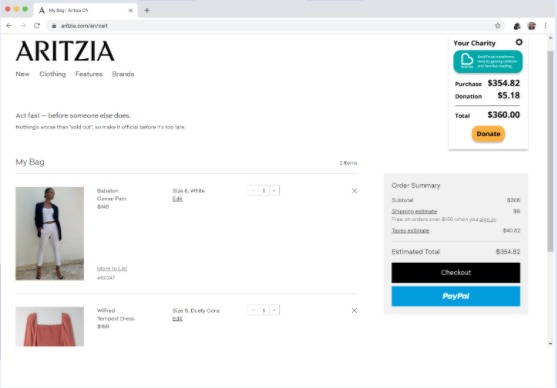This screenshot has width=557, height=388.
Task: Remove the Babaton Conan Pant with the X
Action: (x=354, y=191)
